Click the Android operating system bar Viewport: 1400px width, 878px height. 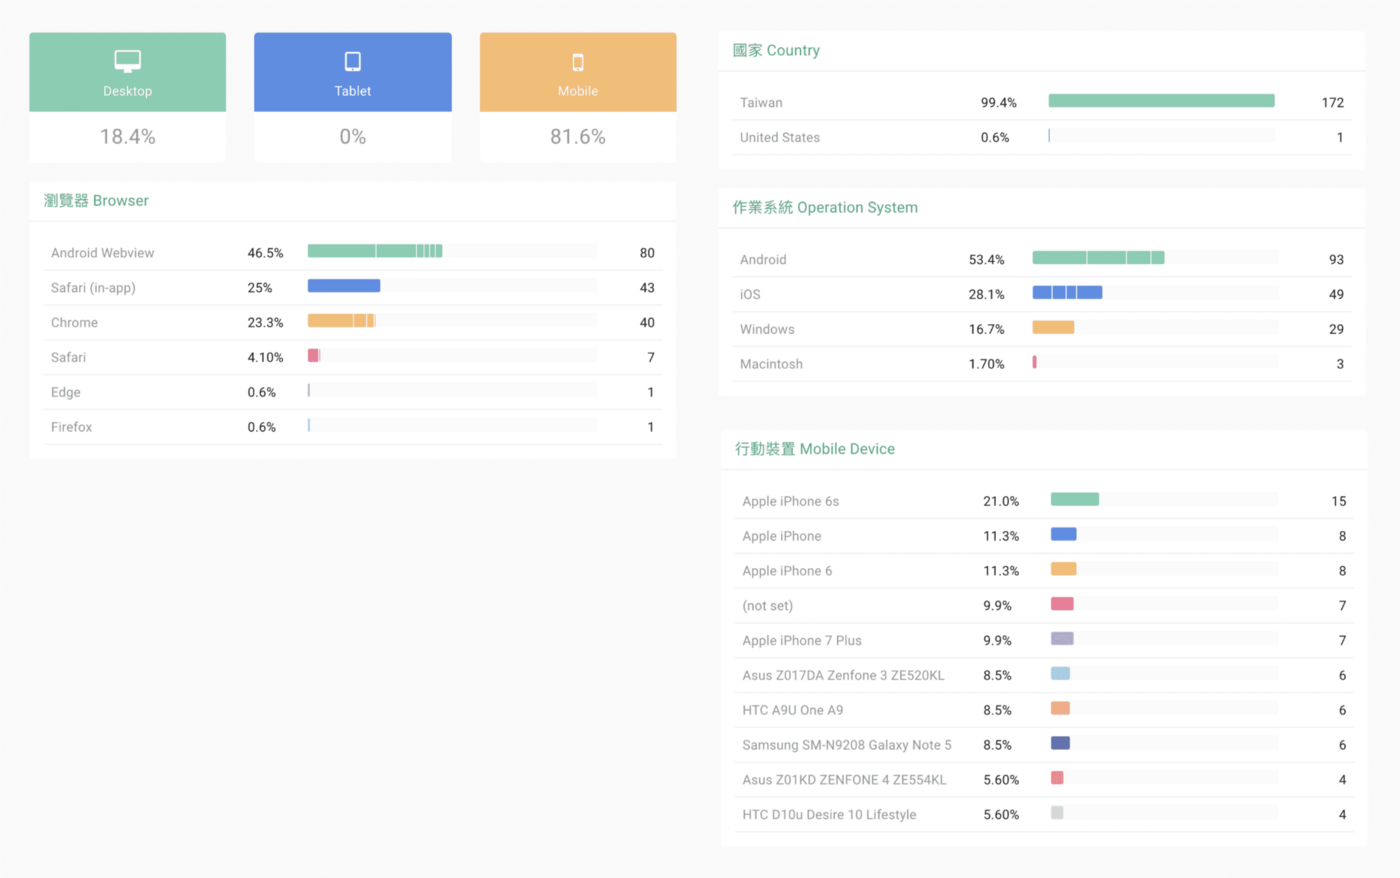tap(1098, 258)
